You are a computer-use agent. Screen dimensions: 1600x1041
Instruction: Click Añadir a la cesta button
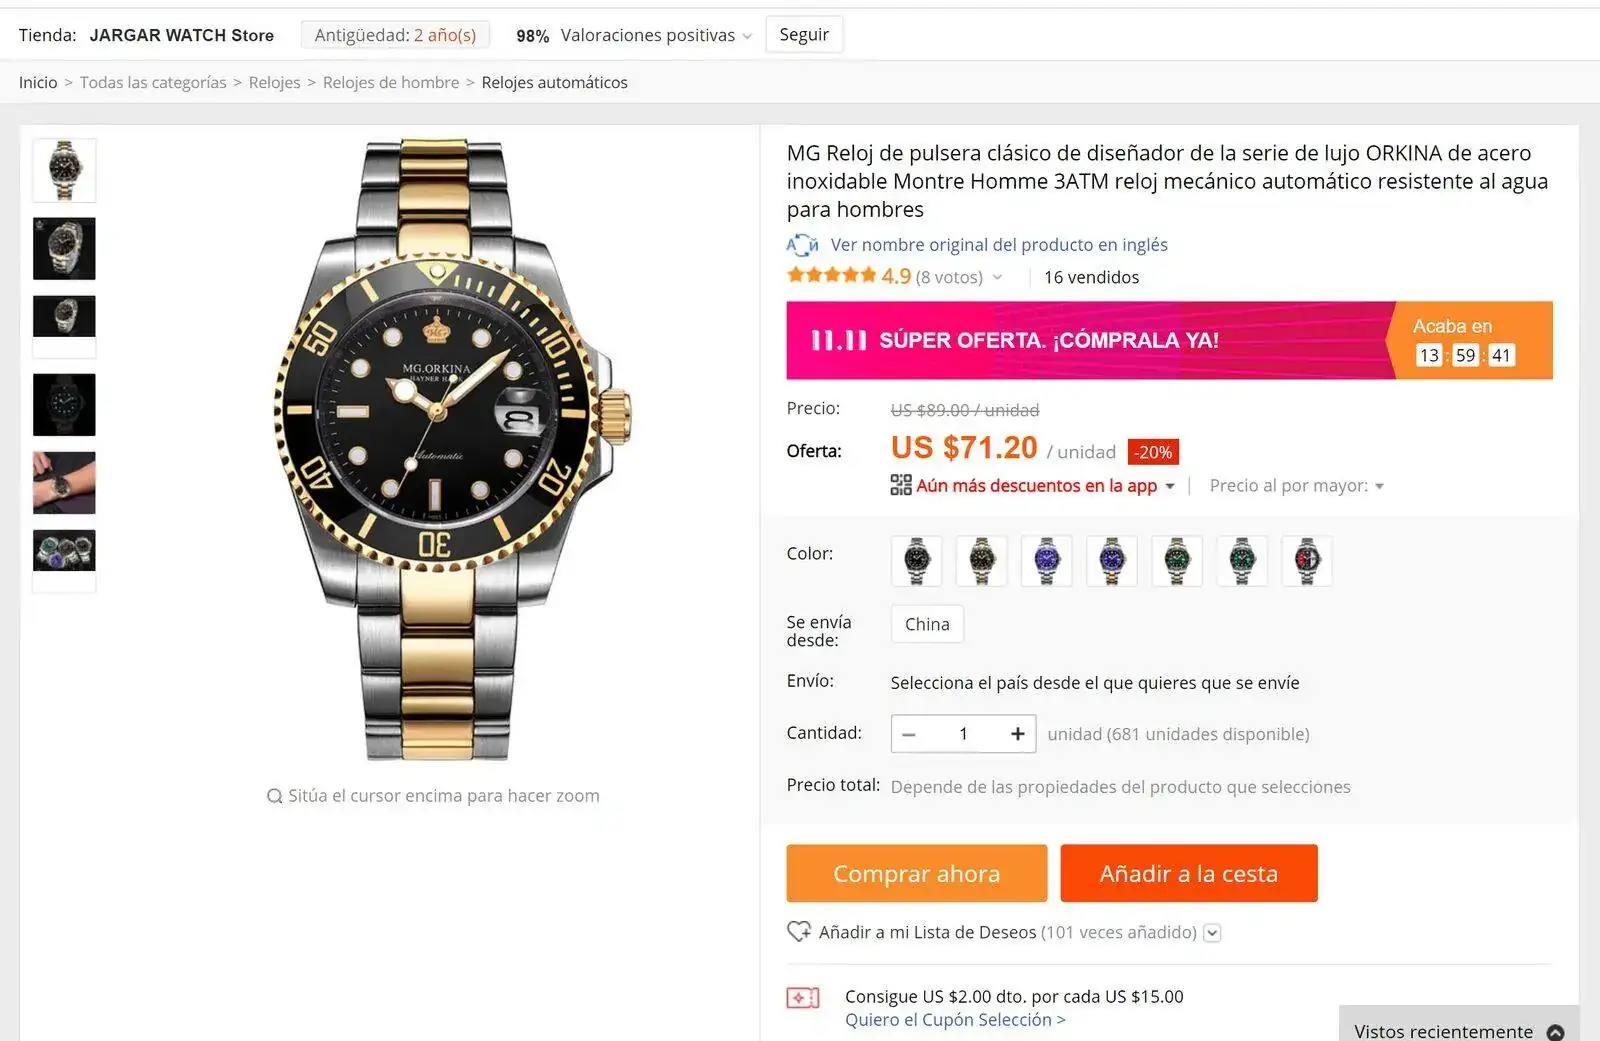point(1189,873)
